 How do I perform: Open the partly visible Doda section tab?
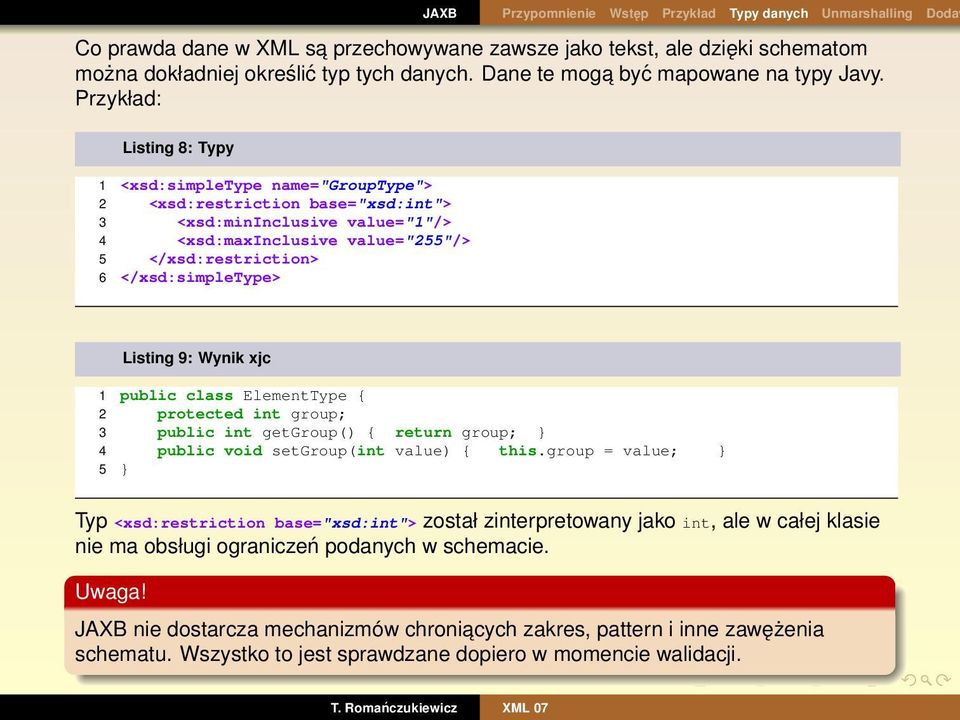pyautogui.click(x=943, y=13)
